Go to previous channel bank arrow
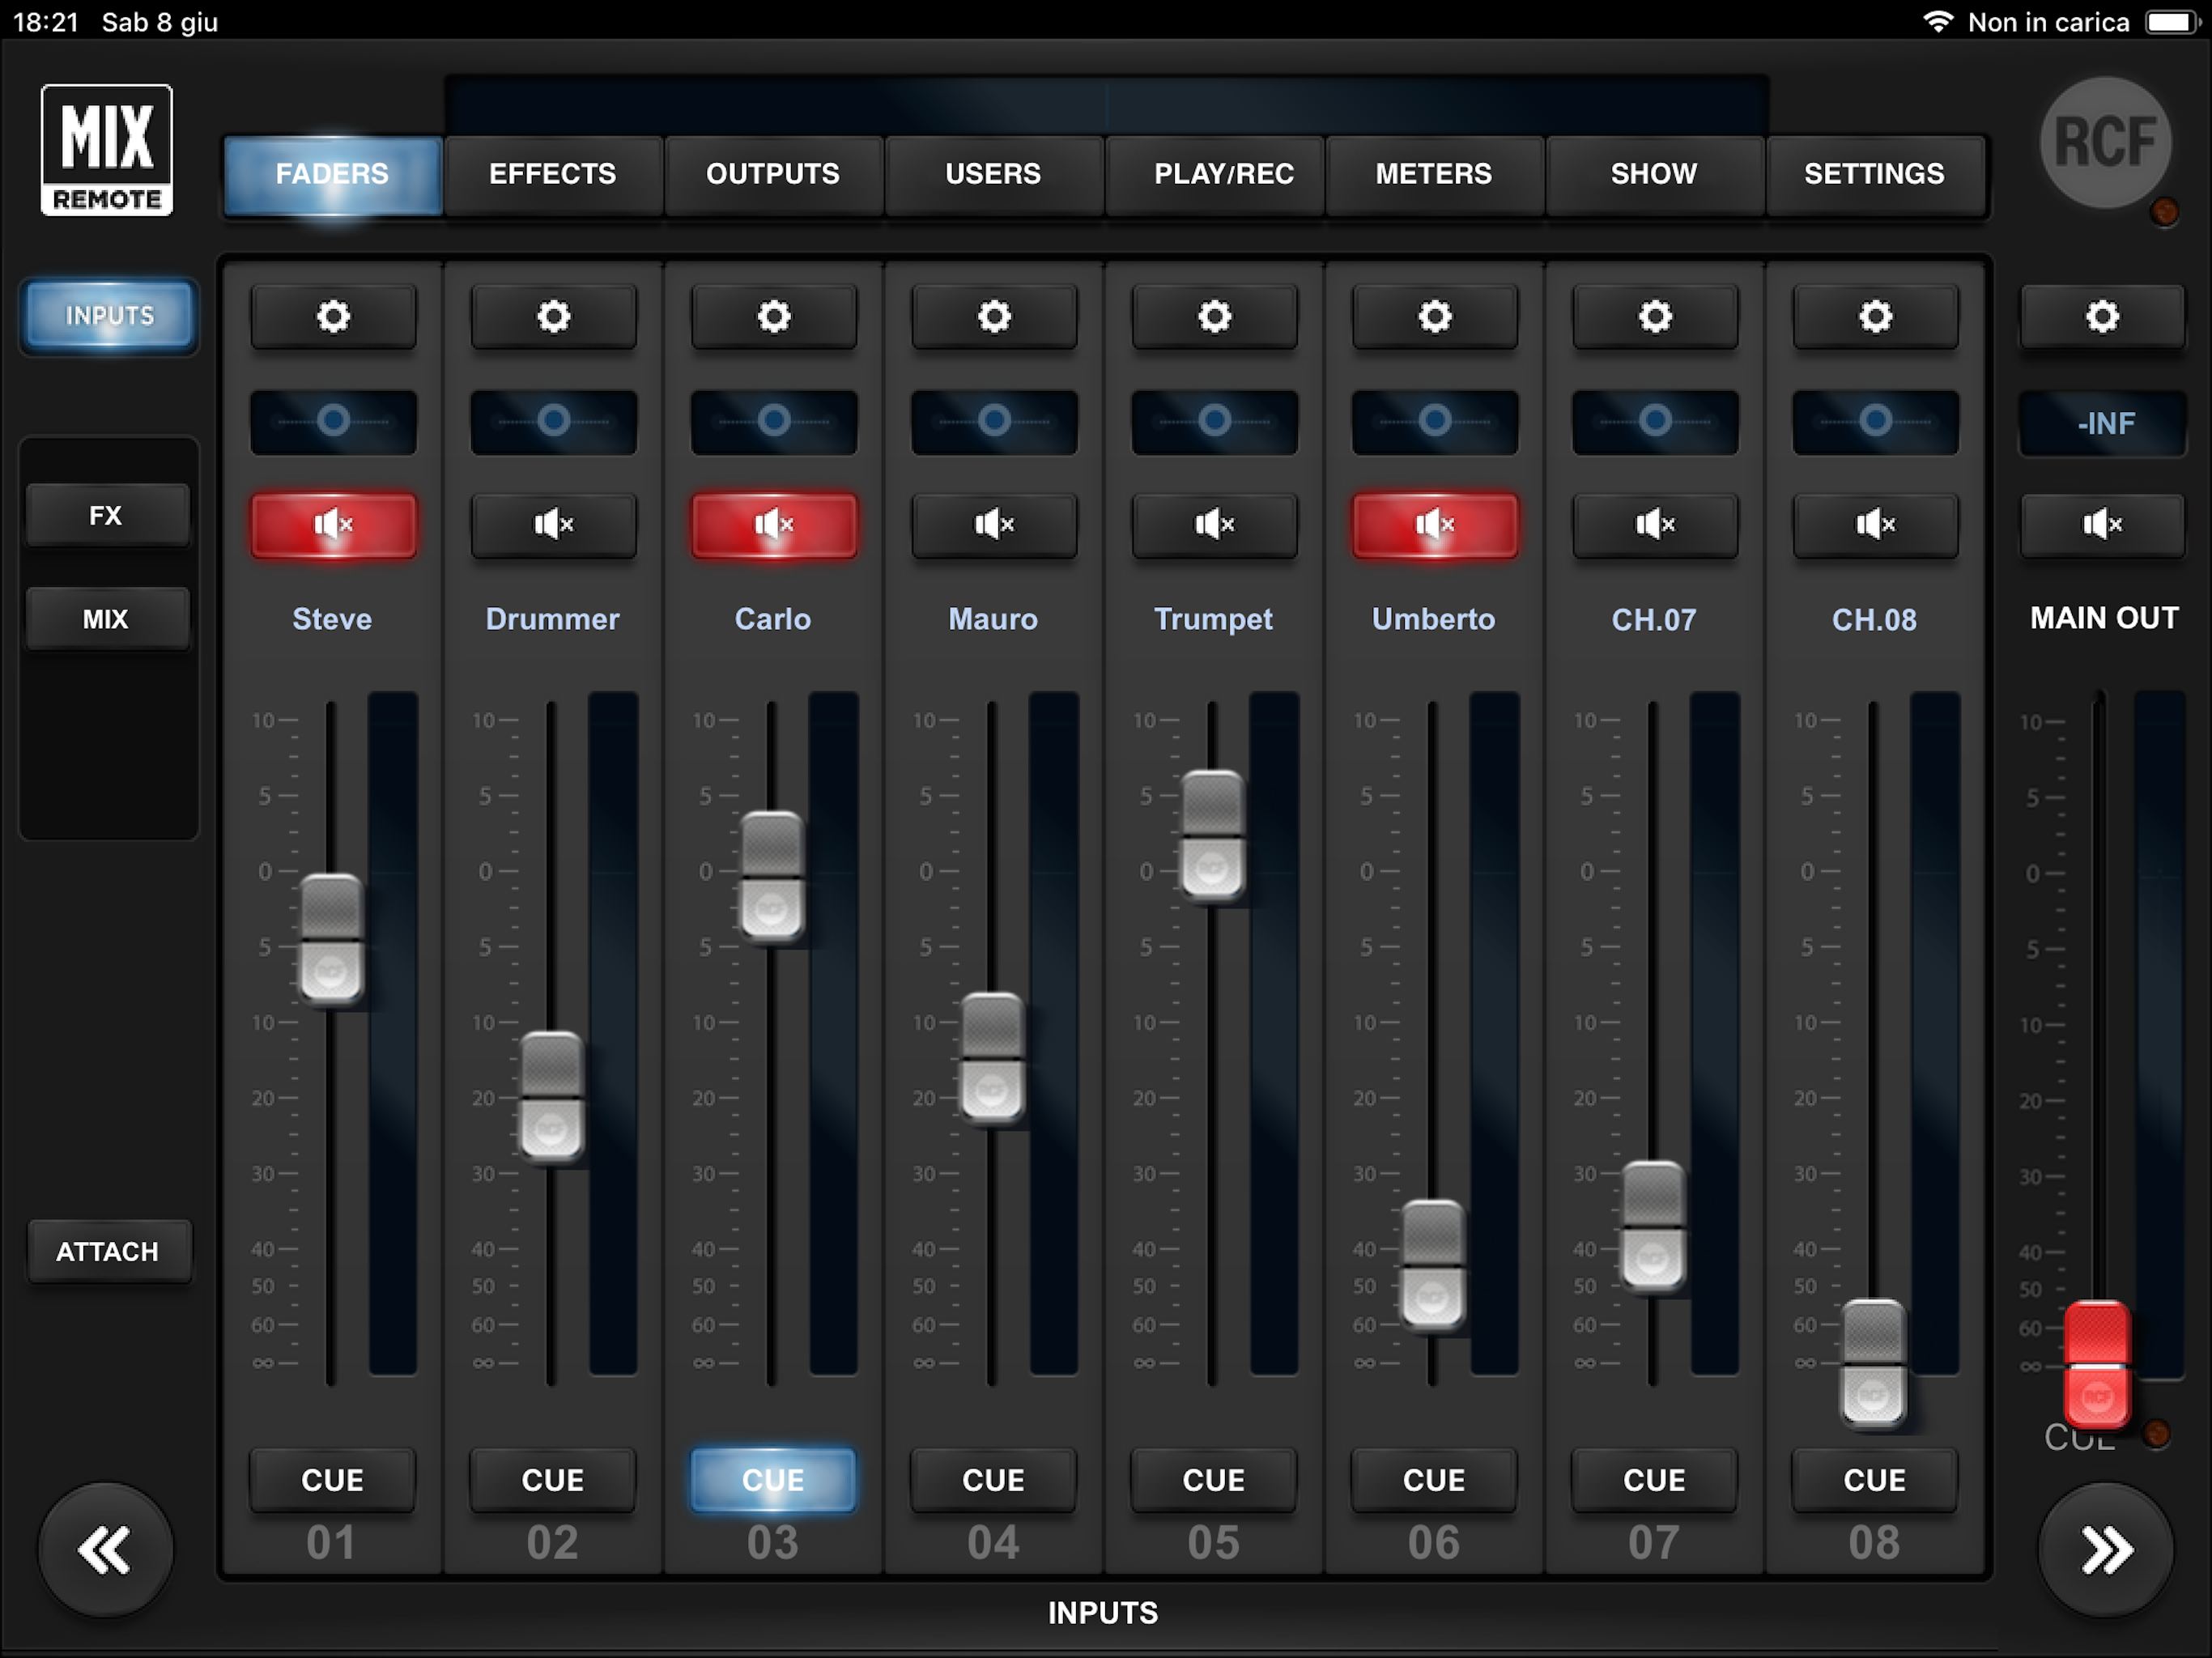Viewport: 2212px width, 1658px height. click(105, 1550)
